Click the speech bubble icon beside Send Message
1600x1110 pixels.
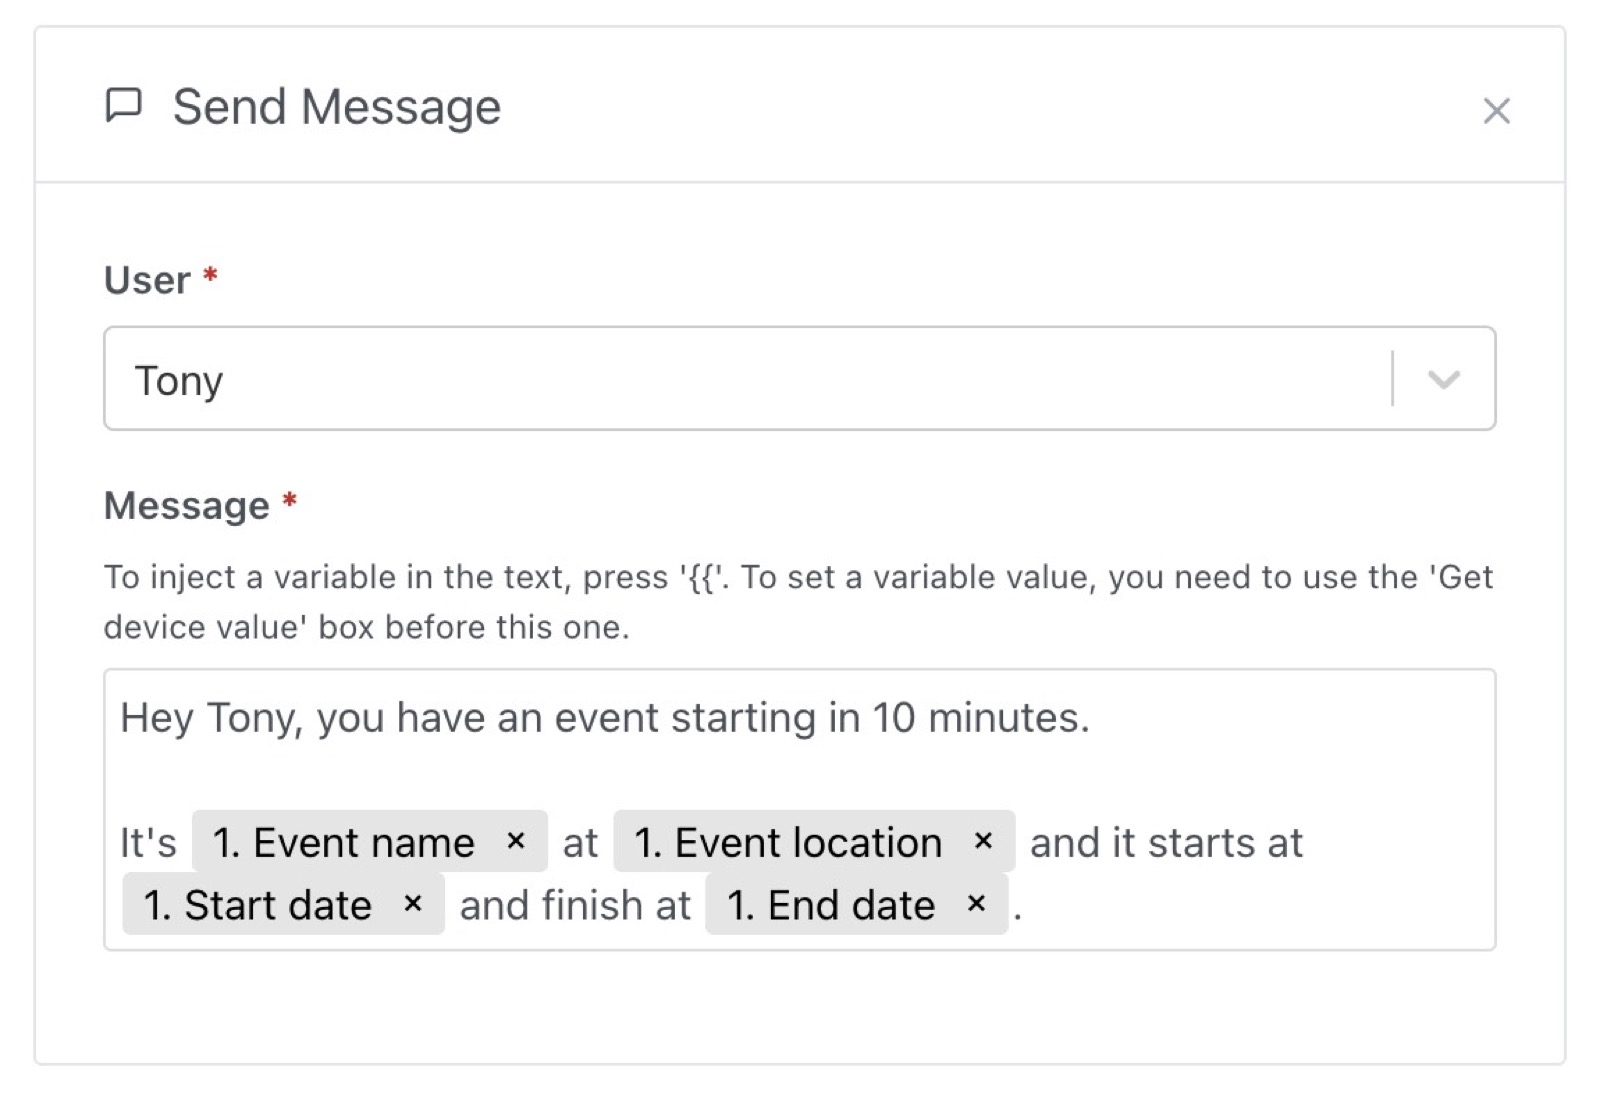(122, 104)
